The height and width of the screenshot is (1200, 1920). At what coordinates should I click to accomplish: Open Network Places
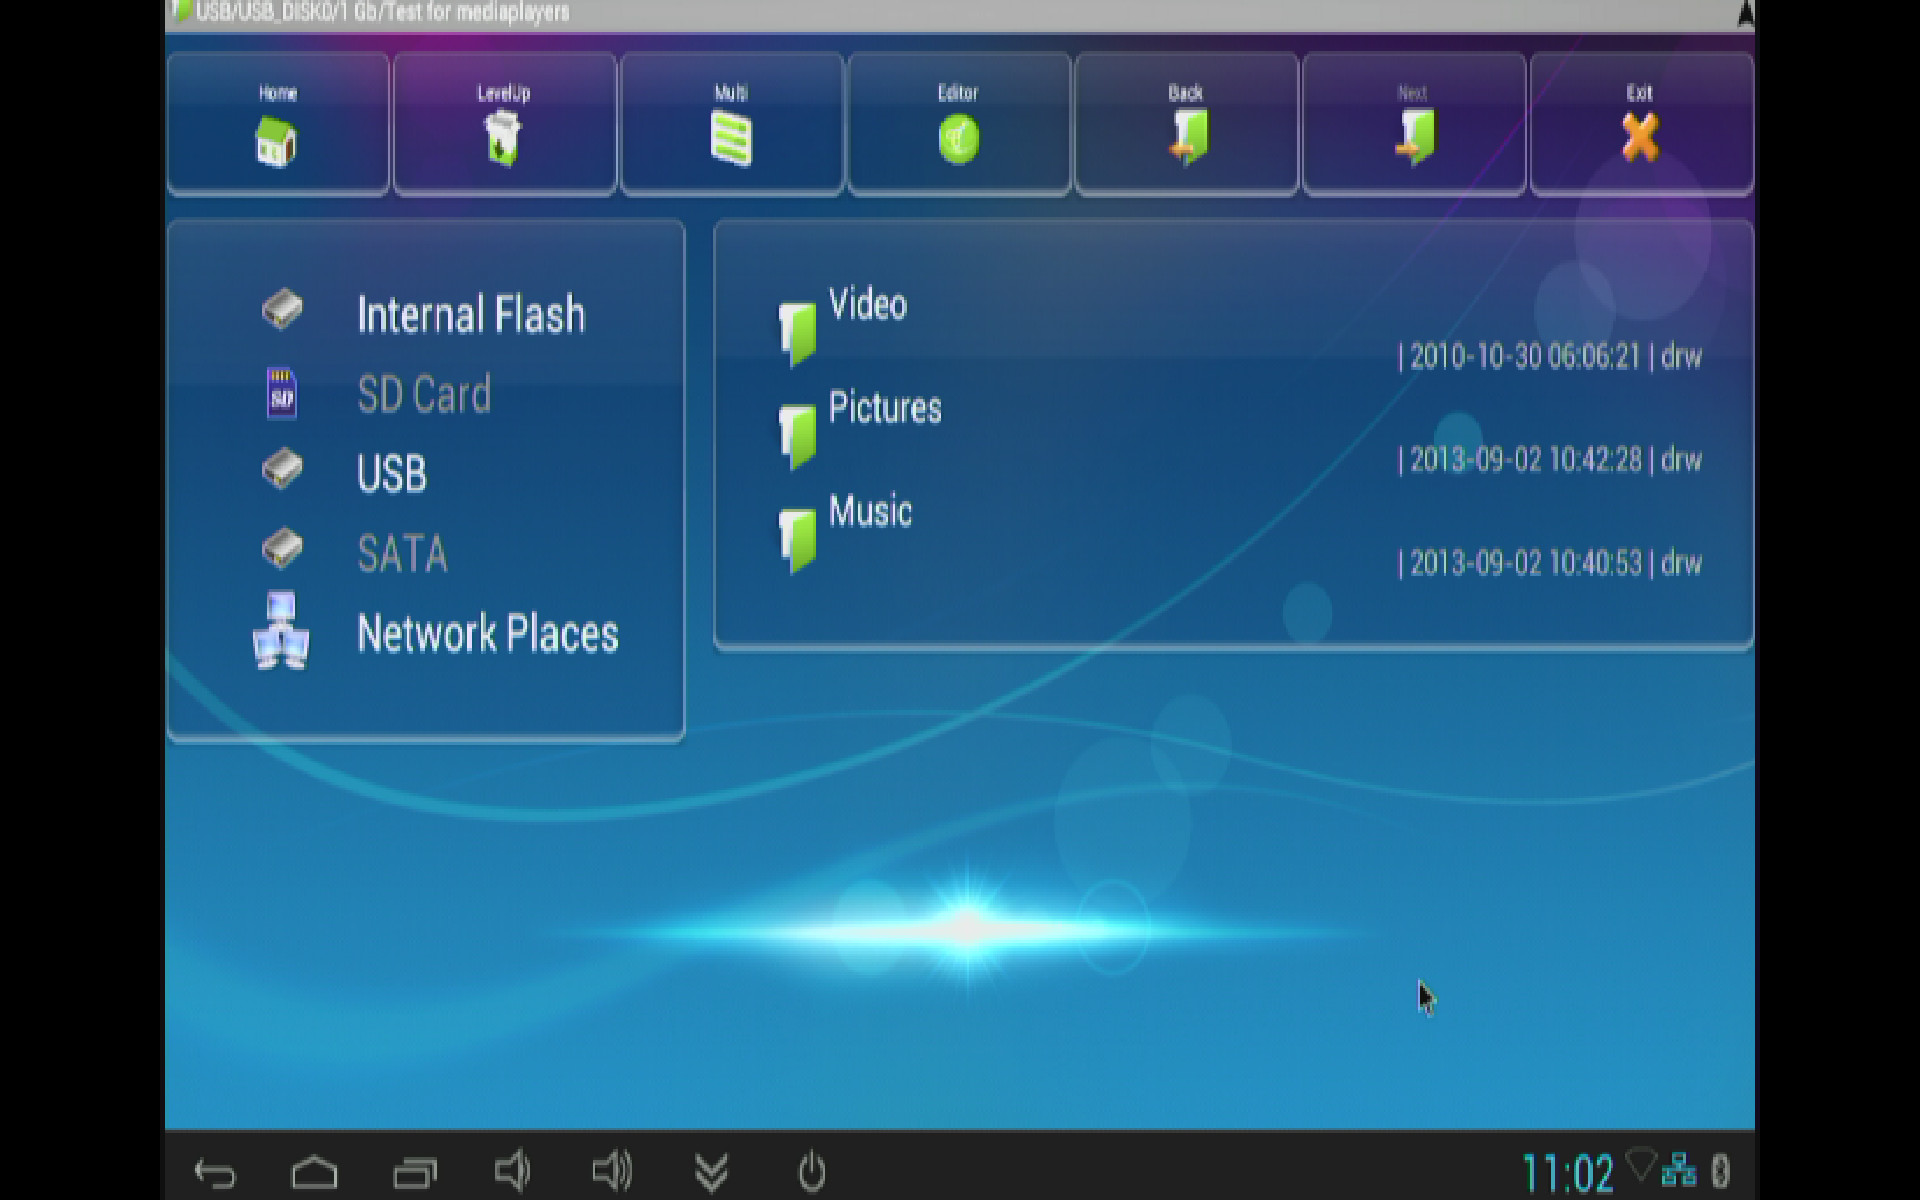click(x=487, y=634)
